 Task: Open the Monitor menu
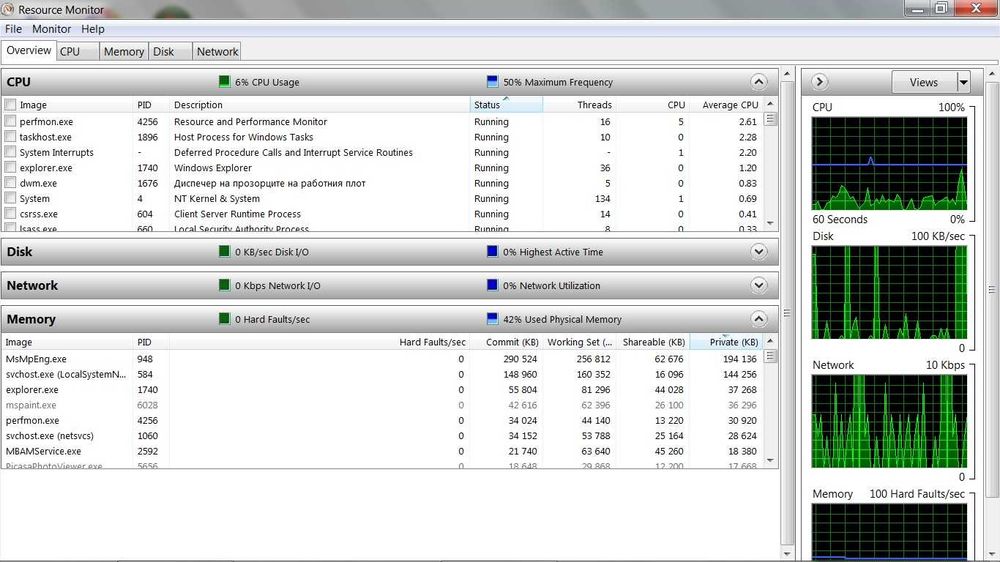[52, 29]
